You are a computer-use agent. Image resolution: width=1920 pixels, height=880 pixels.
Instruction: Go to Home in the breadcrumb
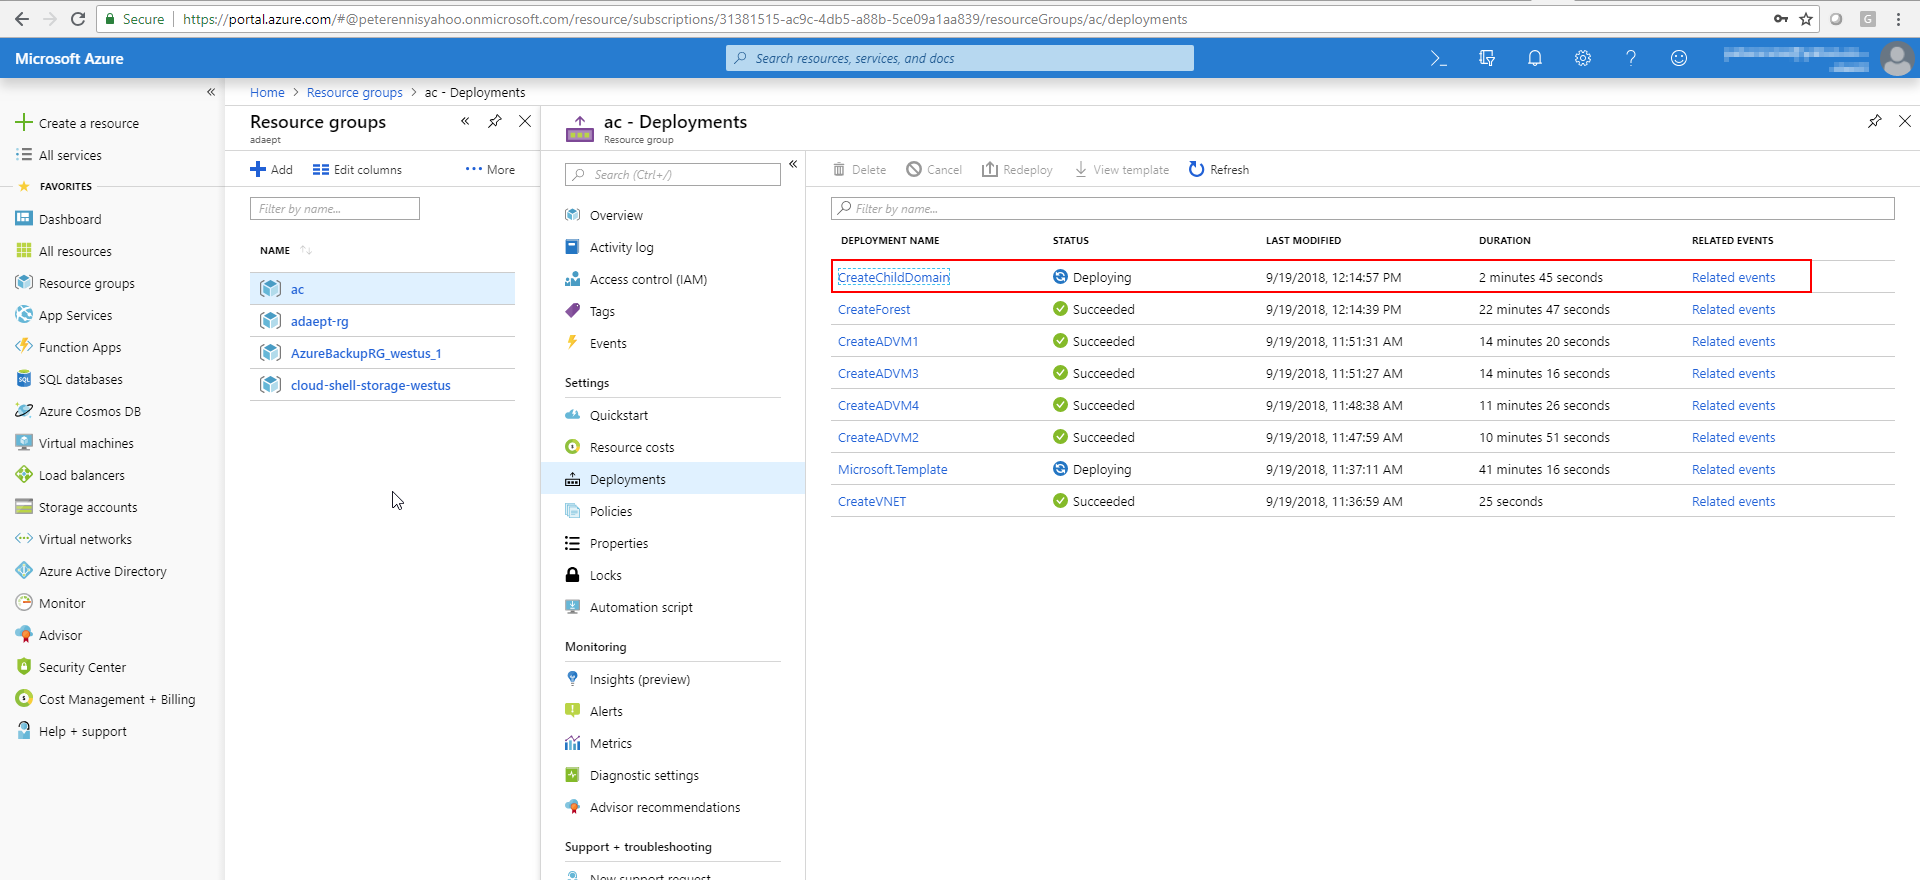267,92
